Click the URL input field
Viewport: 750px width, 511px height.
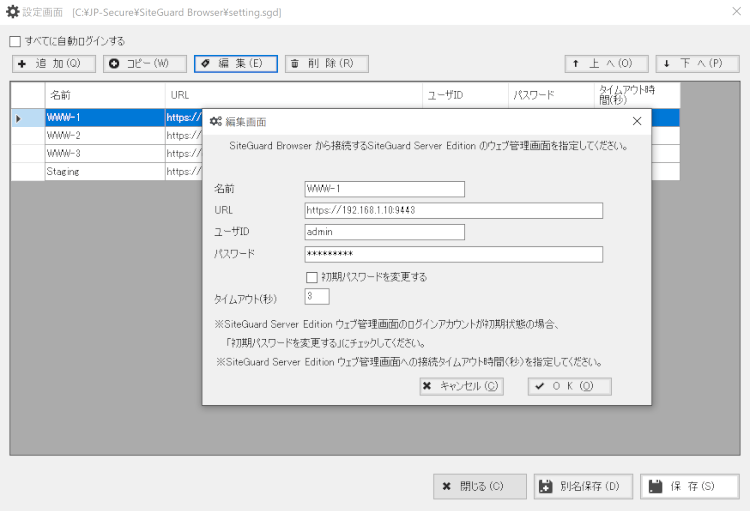point(453,211)
